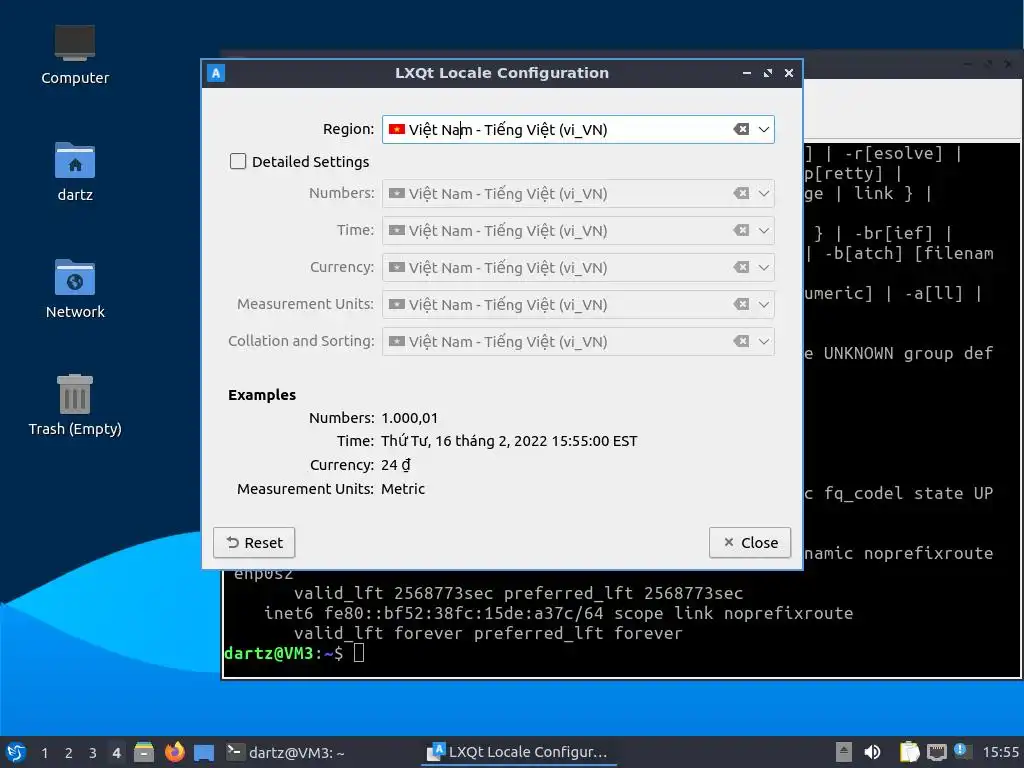Viewport: 1024px width, 768px height.
Task: Clear the Time locale field
Action: coord(741,231)
